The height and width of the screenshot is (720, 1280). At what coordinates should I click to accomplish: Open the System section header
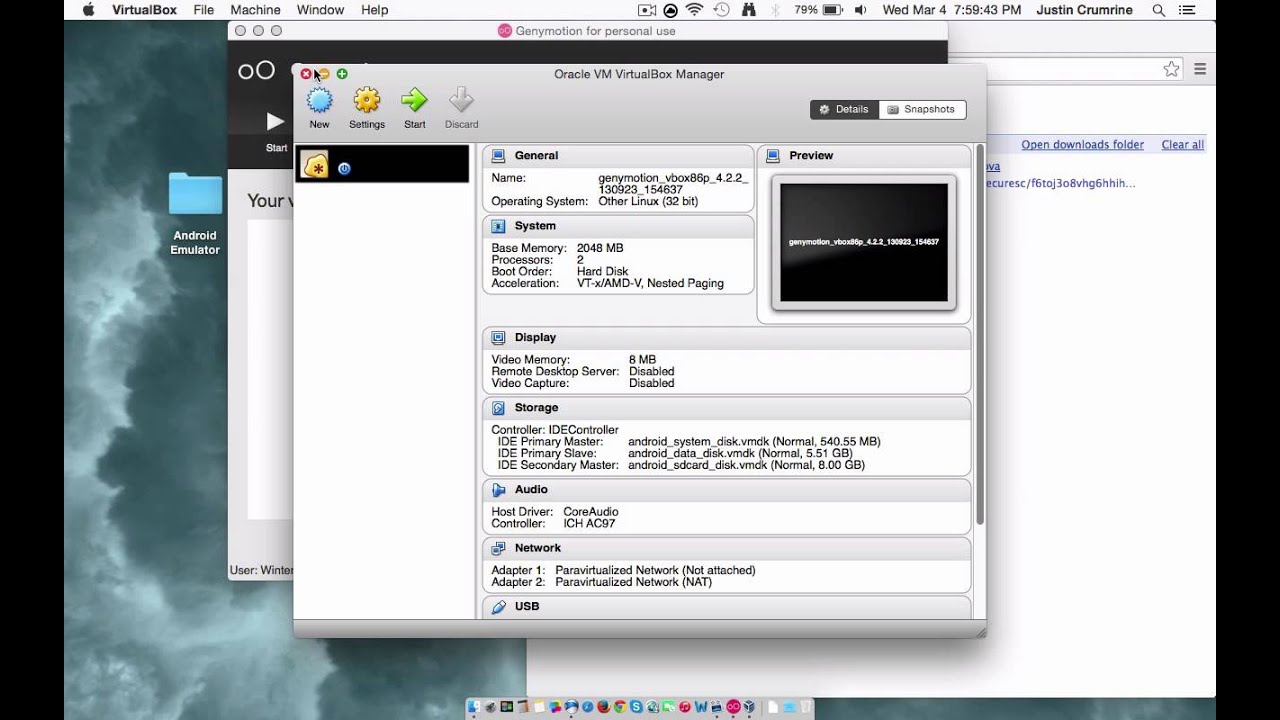pos(618,226)
